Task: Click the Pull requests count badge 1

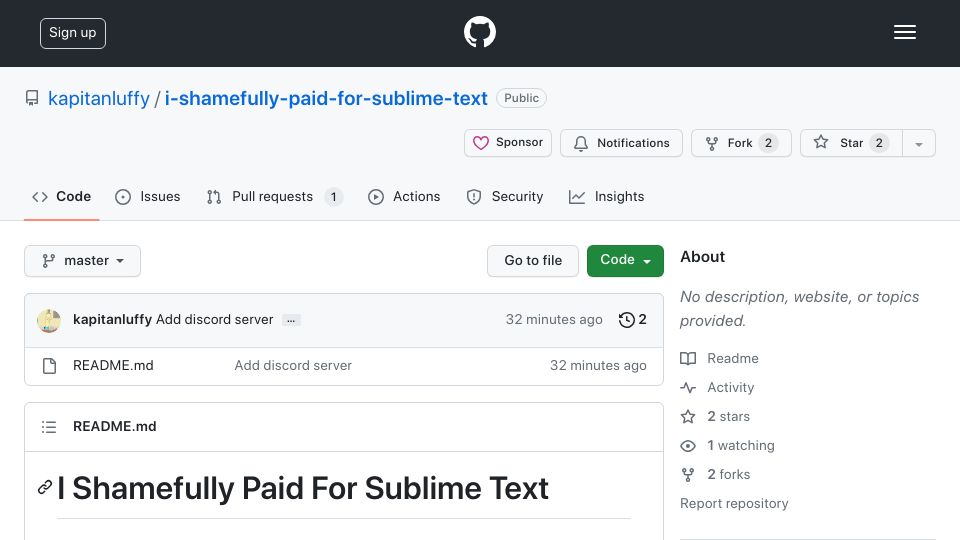Action: point(334,197)
